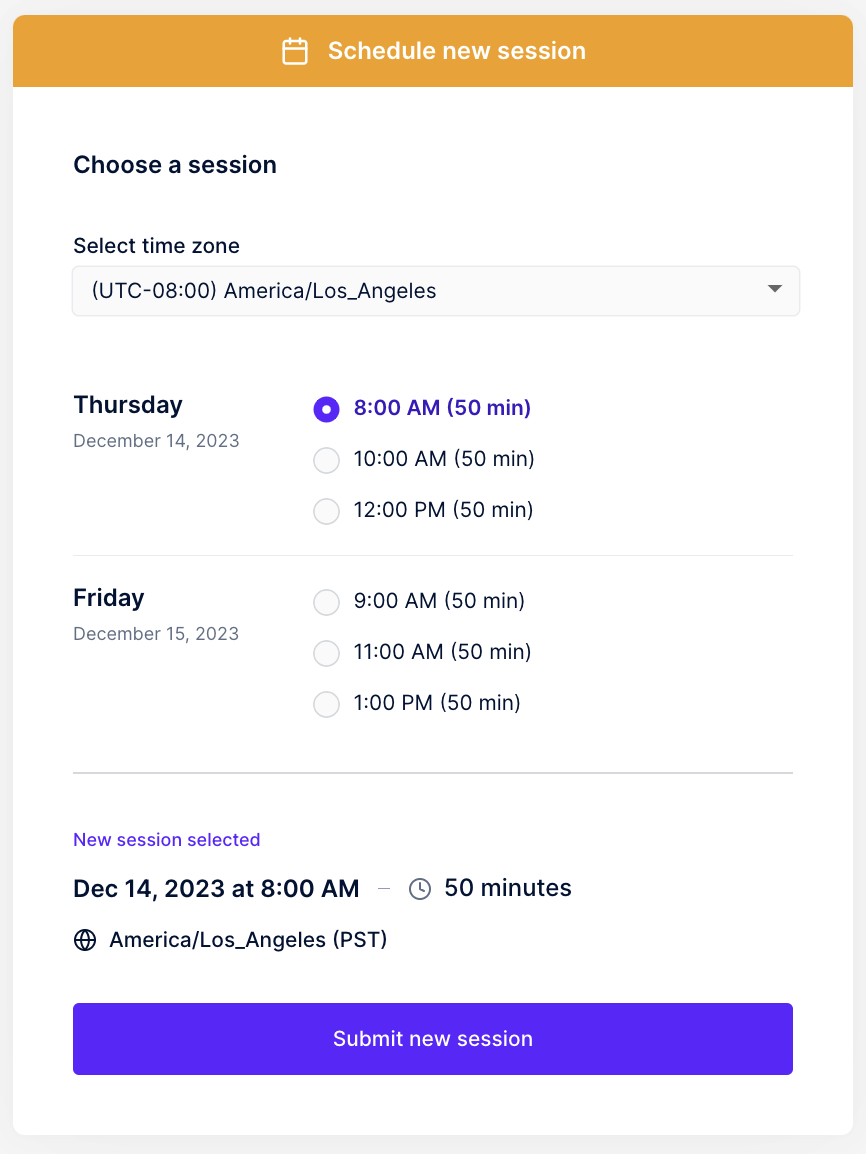Click the clock icon beside 50 minutes
Image resolution: width=866 pixels, height=1154 pixels.
pos(419,888)
